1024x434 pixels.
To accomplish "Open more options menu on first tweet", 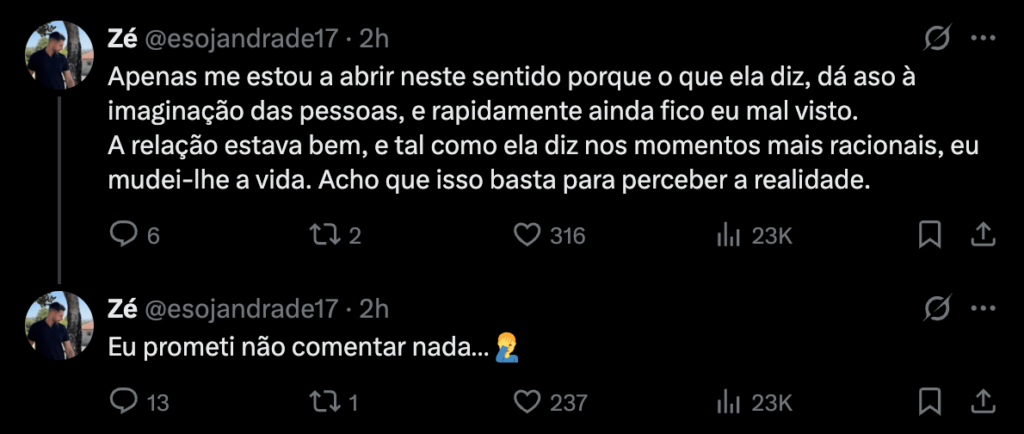I will (x=984, y=39).
